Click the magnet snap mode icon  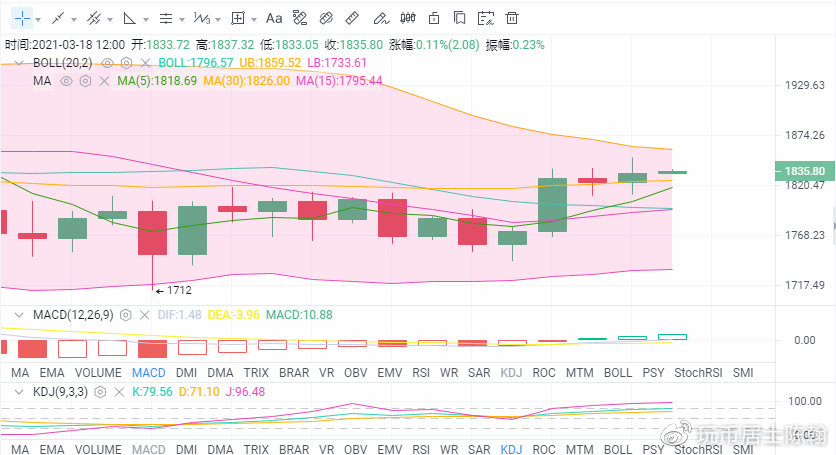click(x=326, y=19)
